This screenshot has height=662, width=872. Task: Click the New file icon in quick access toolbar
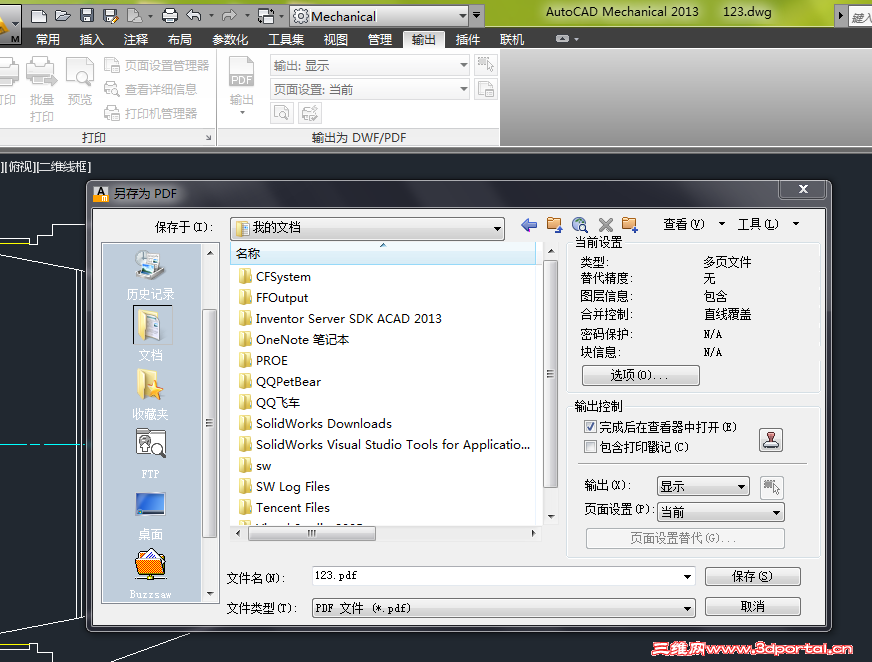point(38,16)
